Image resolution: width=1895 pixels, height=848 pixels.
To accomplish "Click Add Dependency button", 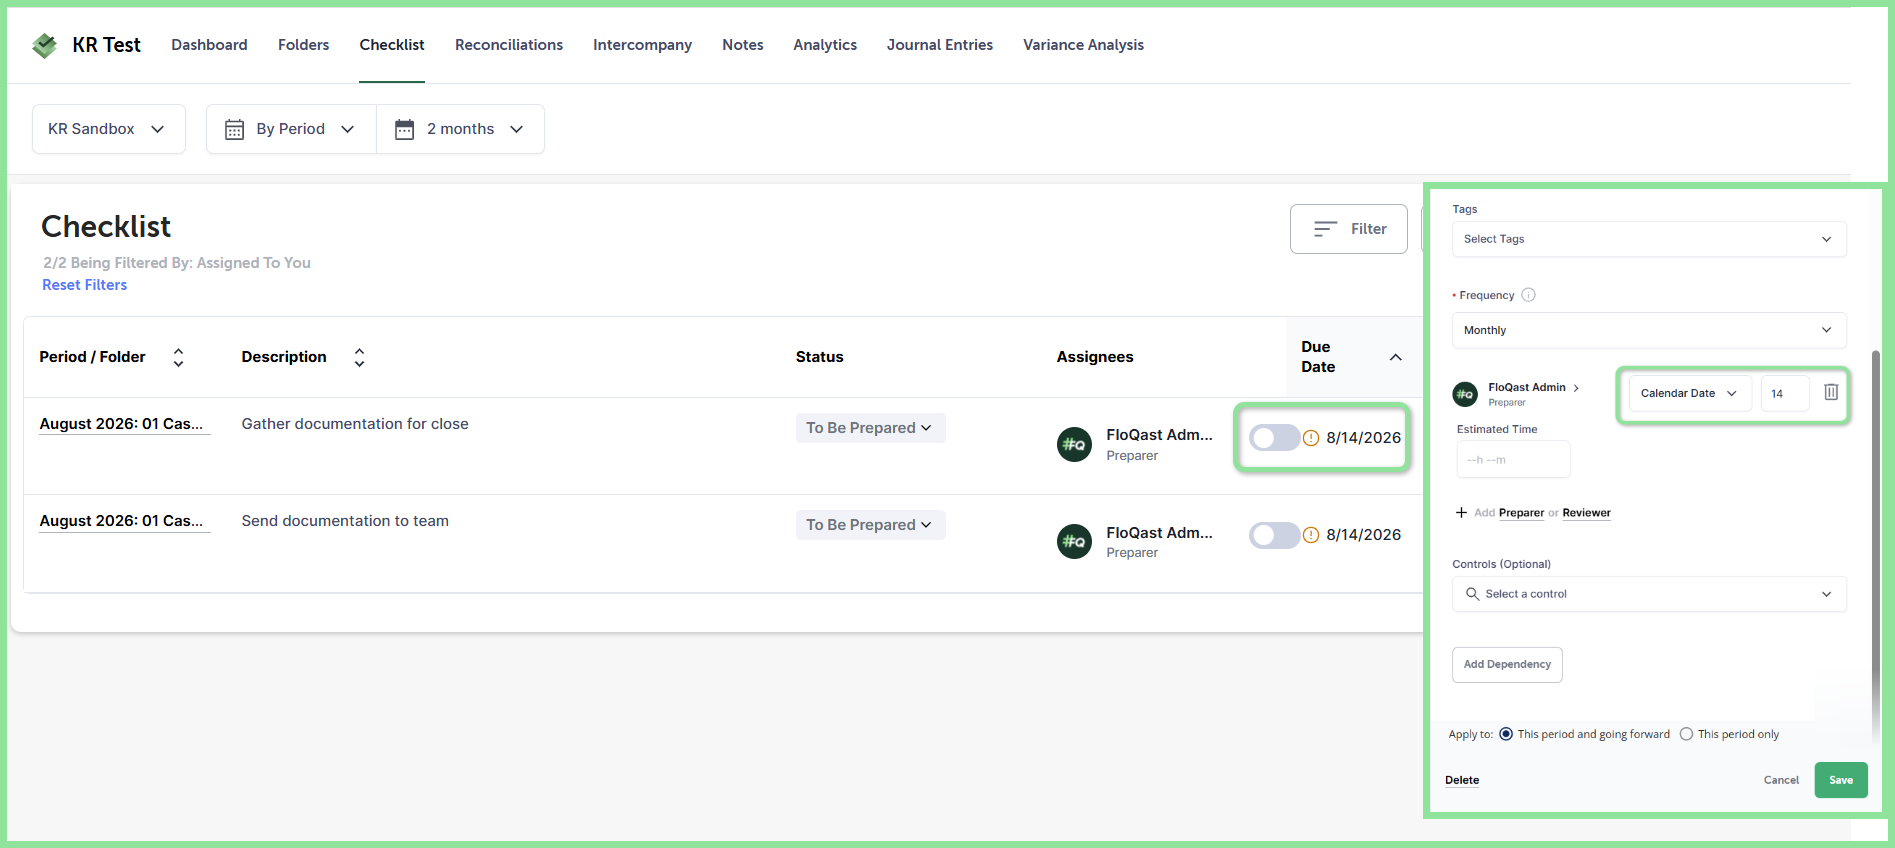I will coord(1507,664).
